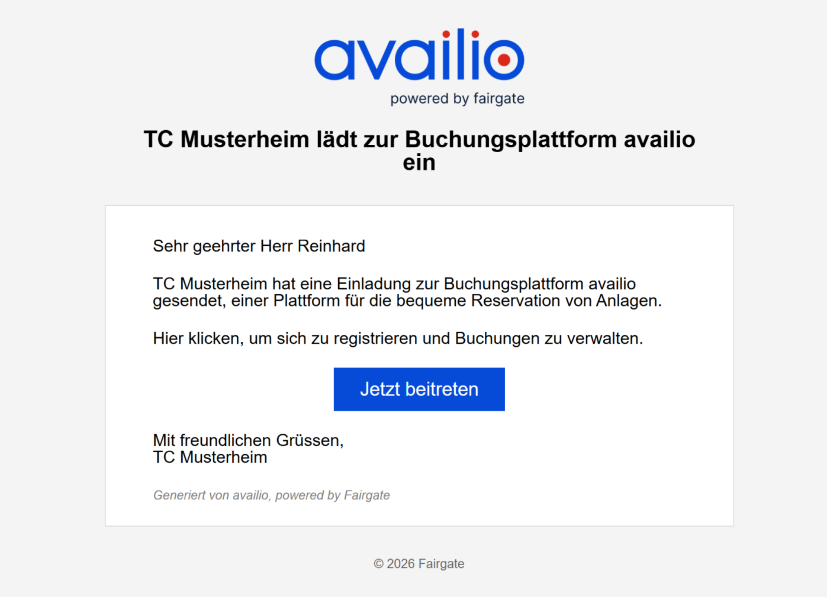
Task: Click the 'TC Musterheim' signature below the closing
Action: (210, 457)
